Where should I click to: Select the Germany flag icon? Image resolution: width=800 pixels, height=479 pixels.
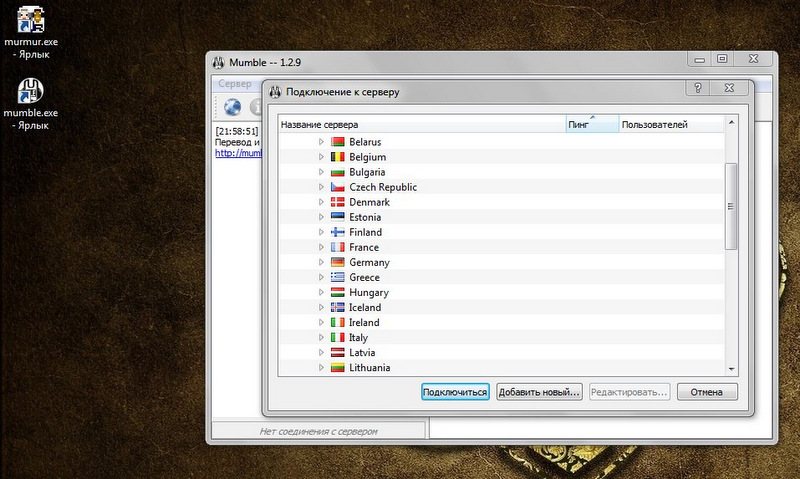click(337, 262)
